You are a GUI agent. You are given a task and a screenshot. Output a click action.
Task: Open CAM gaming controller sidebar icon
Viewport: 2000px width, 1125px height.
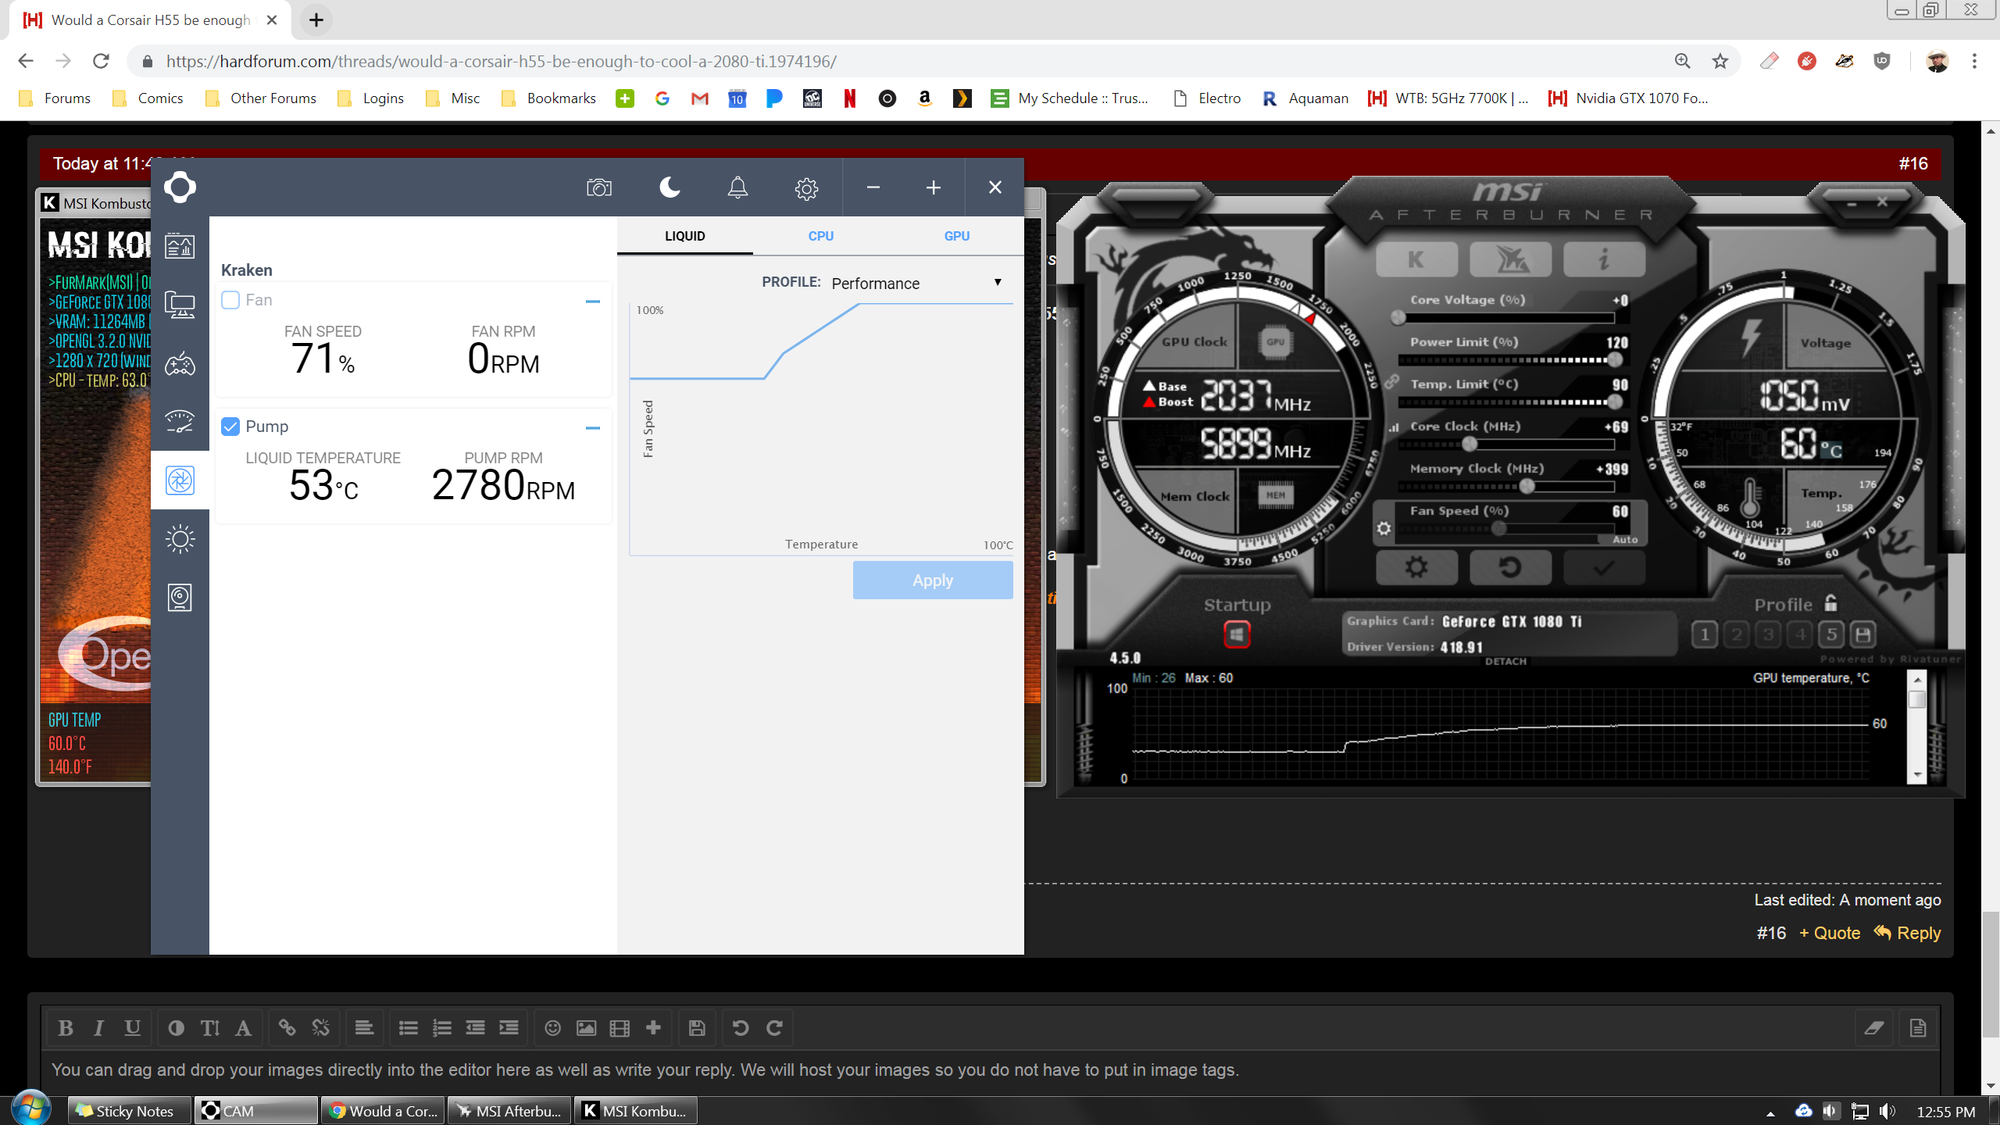(x=180, y=364)
